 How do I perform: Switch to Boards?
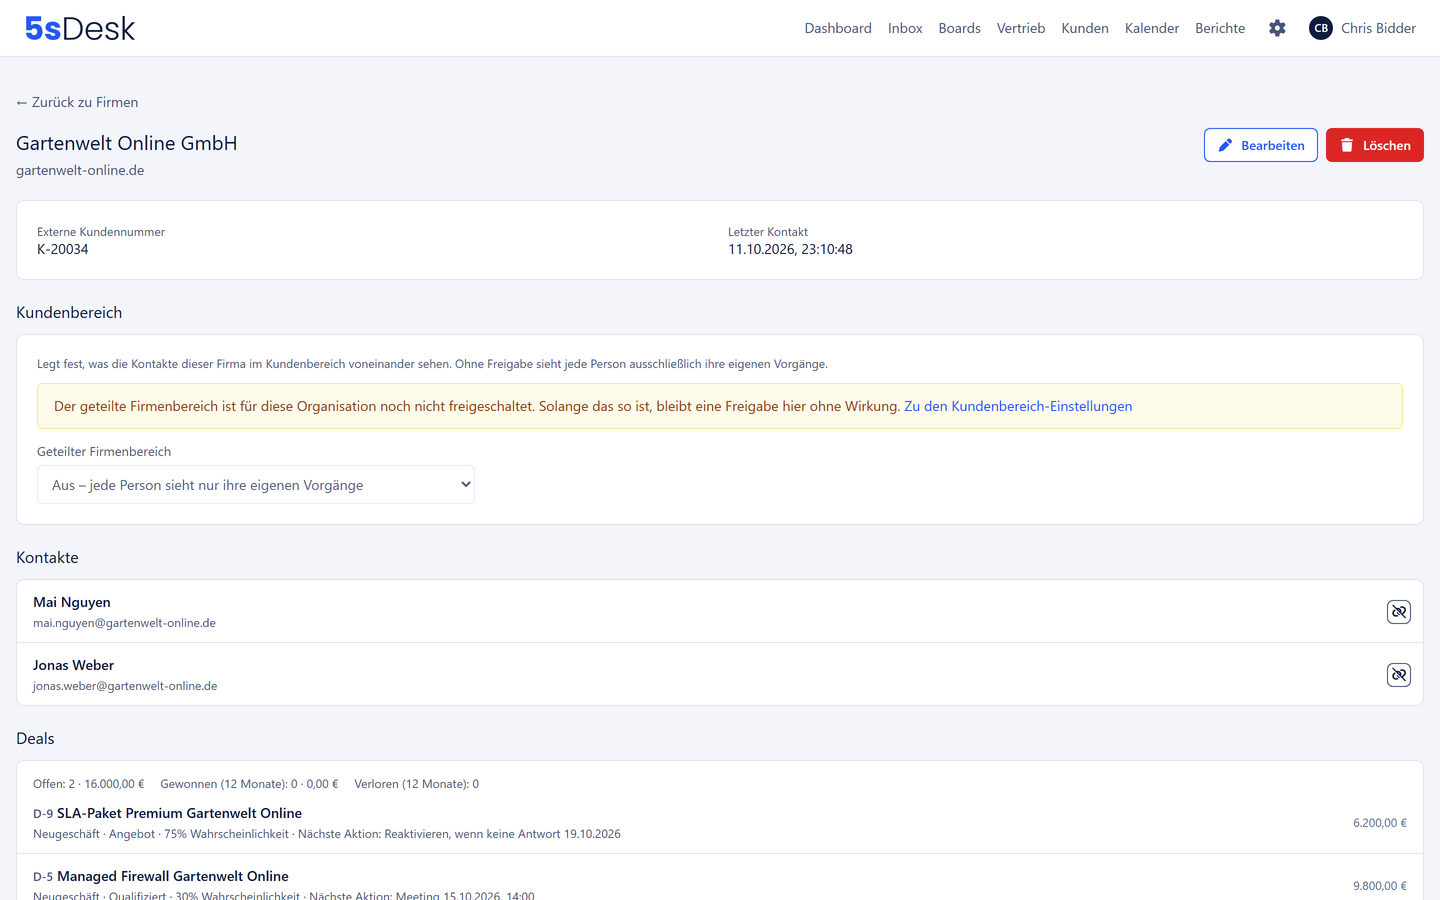pos(959,28)
